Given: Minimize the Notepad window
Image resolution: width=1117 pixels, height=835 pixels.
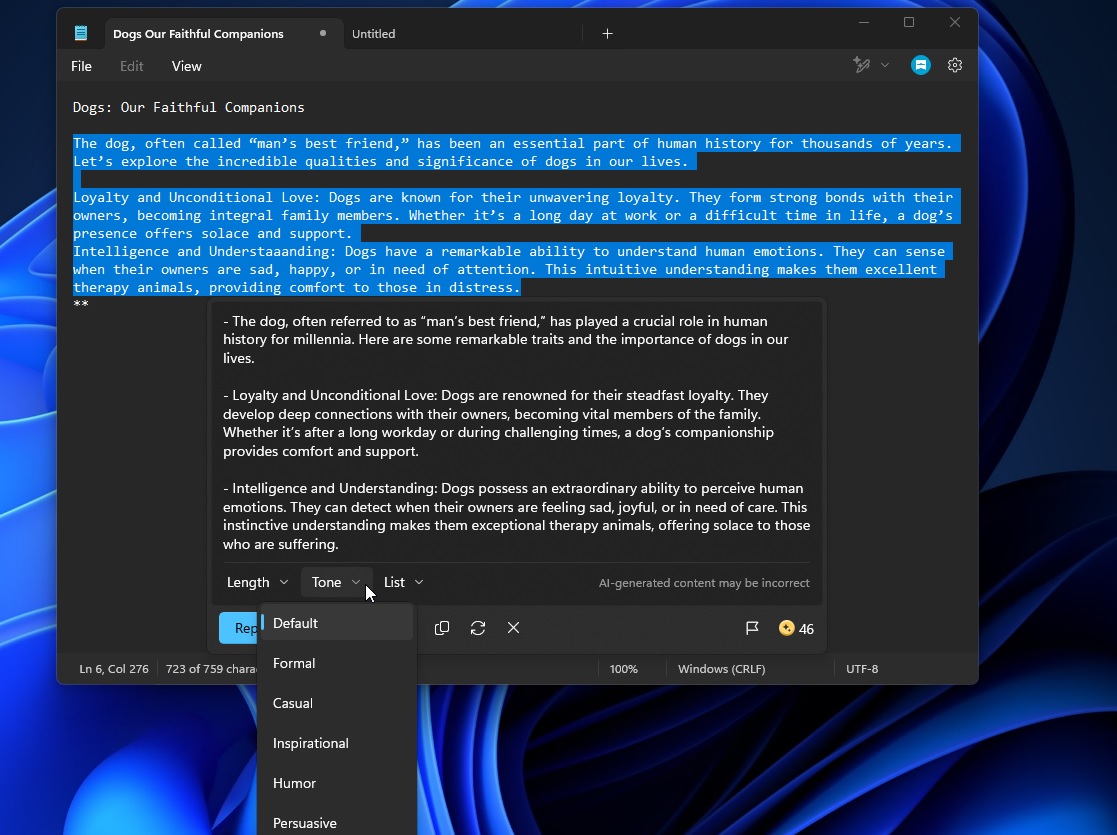Looking at the screenshot, I should click(864, 22).
